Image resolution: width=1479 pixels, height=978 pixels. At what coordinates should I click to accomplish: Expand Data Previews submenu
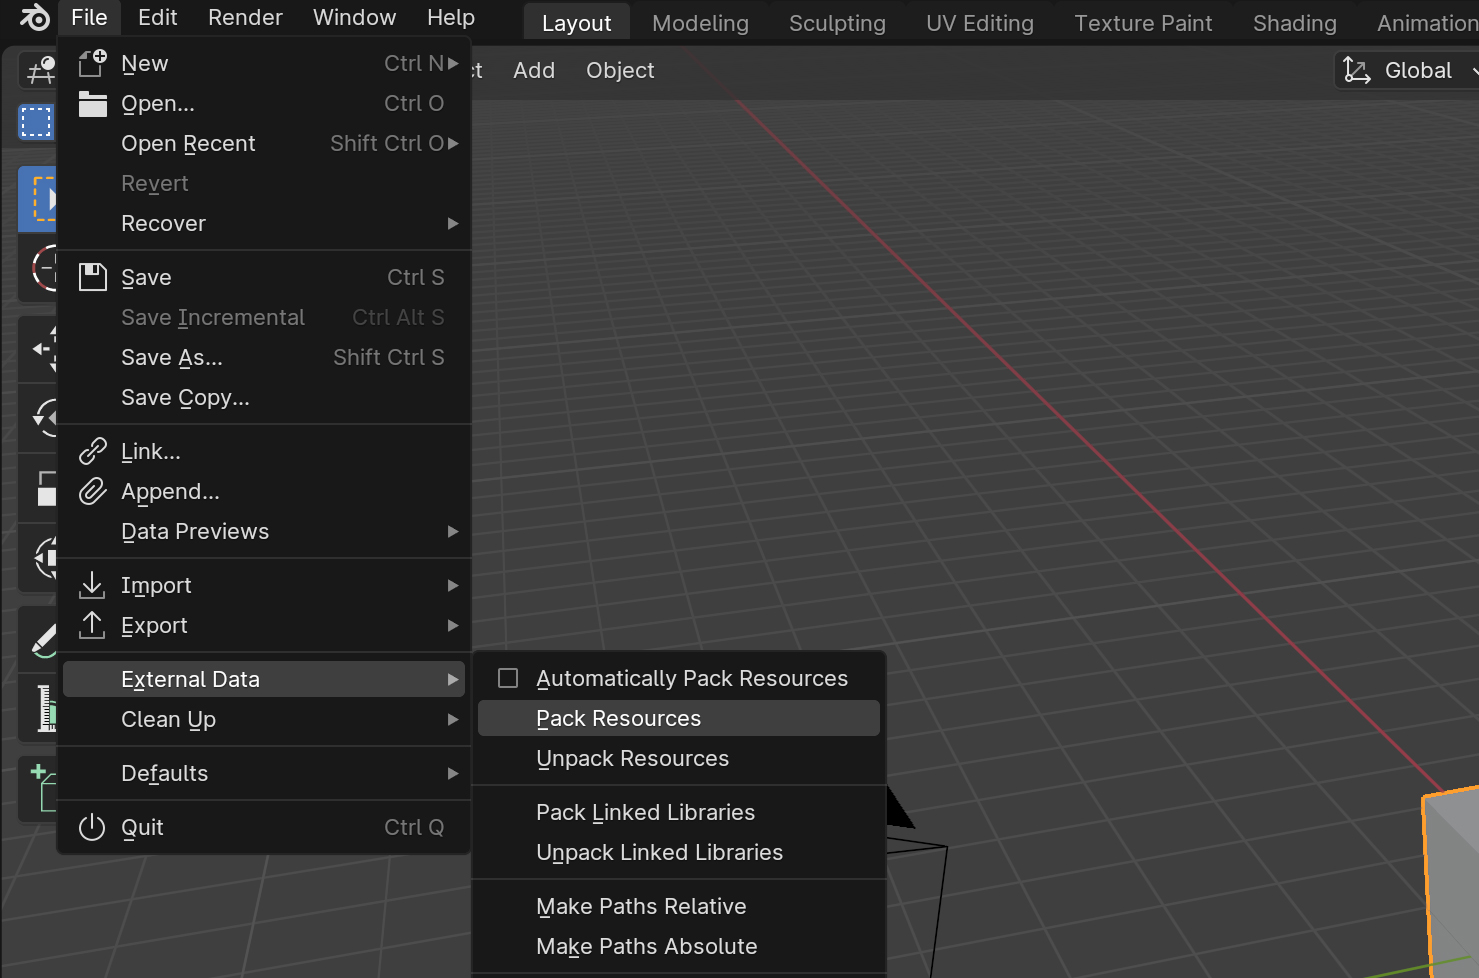[453, 531]
